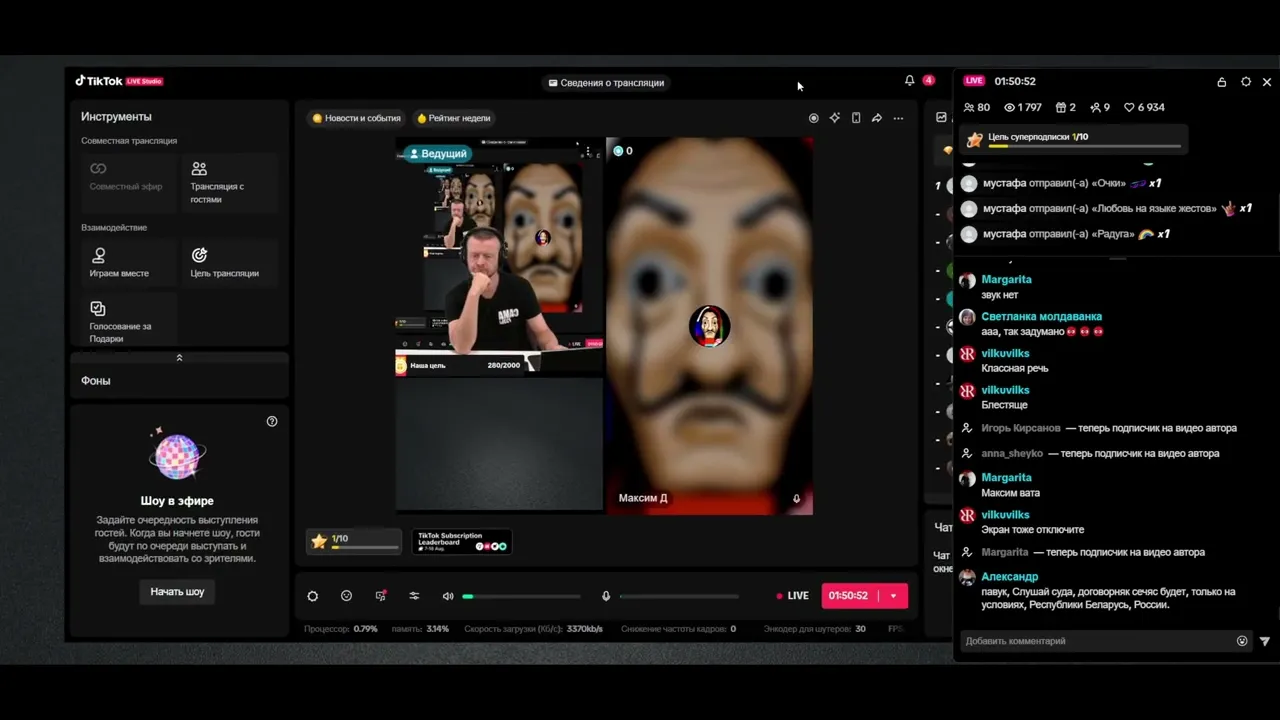The width and height of the screenshot is (1280, 720).
Task: Click the viewers count 80 icon
Action: click(976, 107)
